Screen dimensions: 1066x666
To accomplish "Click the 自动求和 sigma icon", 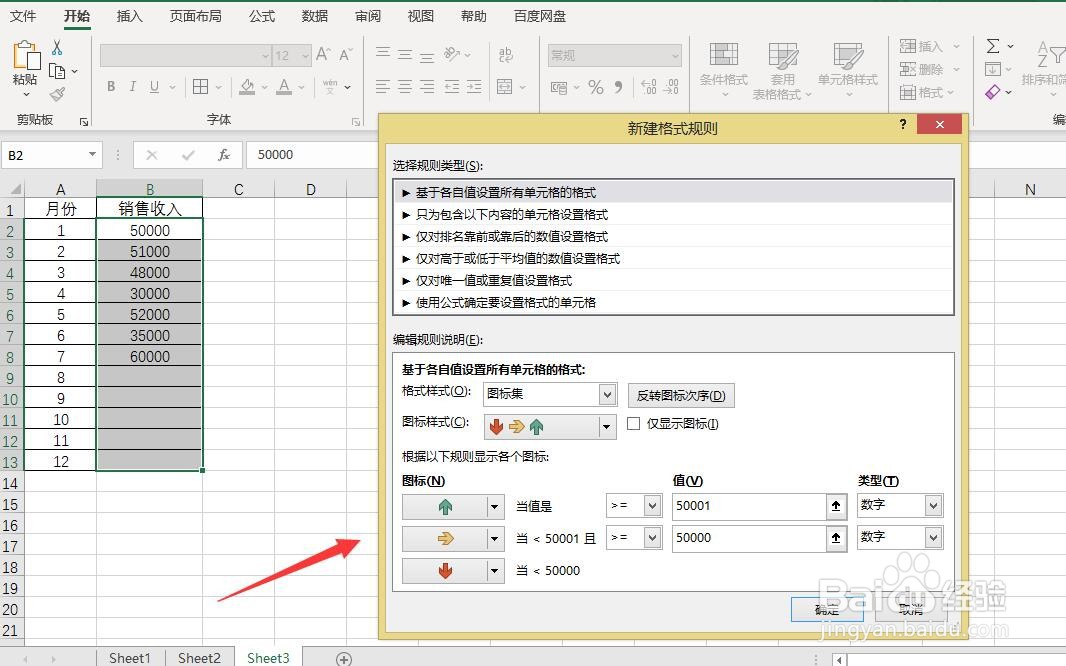I will [992, 45].
